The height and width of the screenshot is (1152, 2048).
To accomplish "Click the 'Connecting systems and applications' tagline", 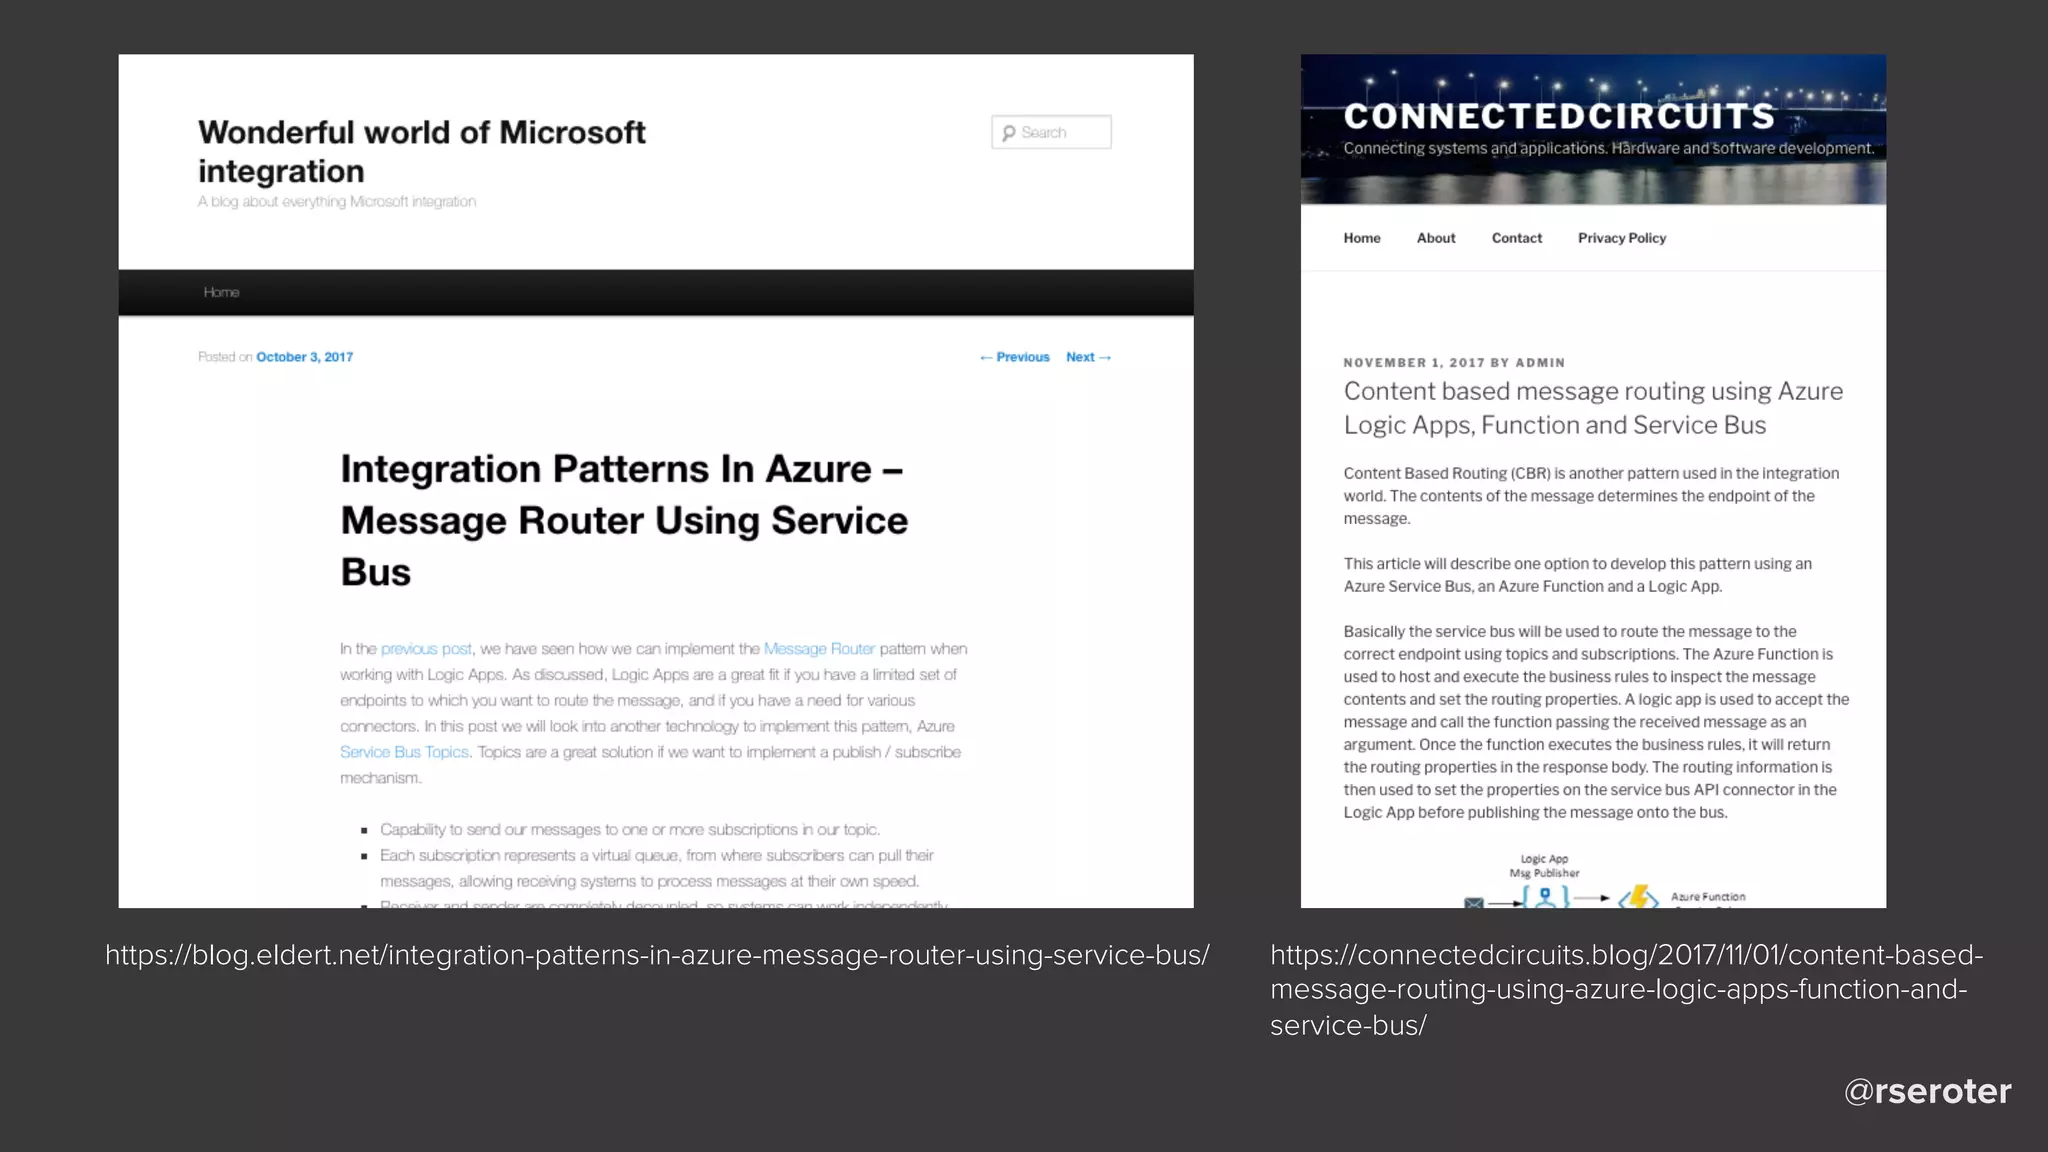I will coord(1608,148).
